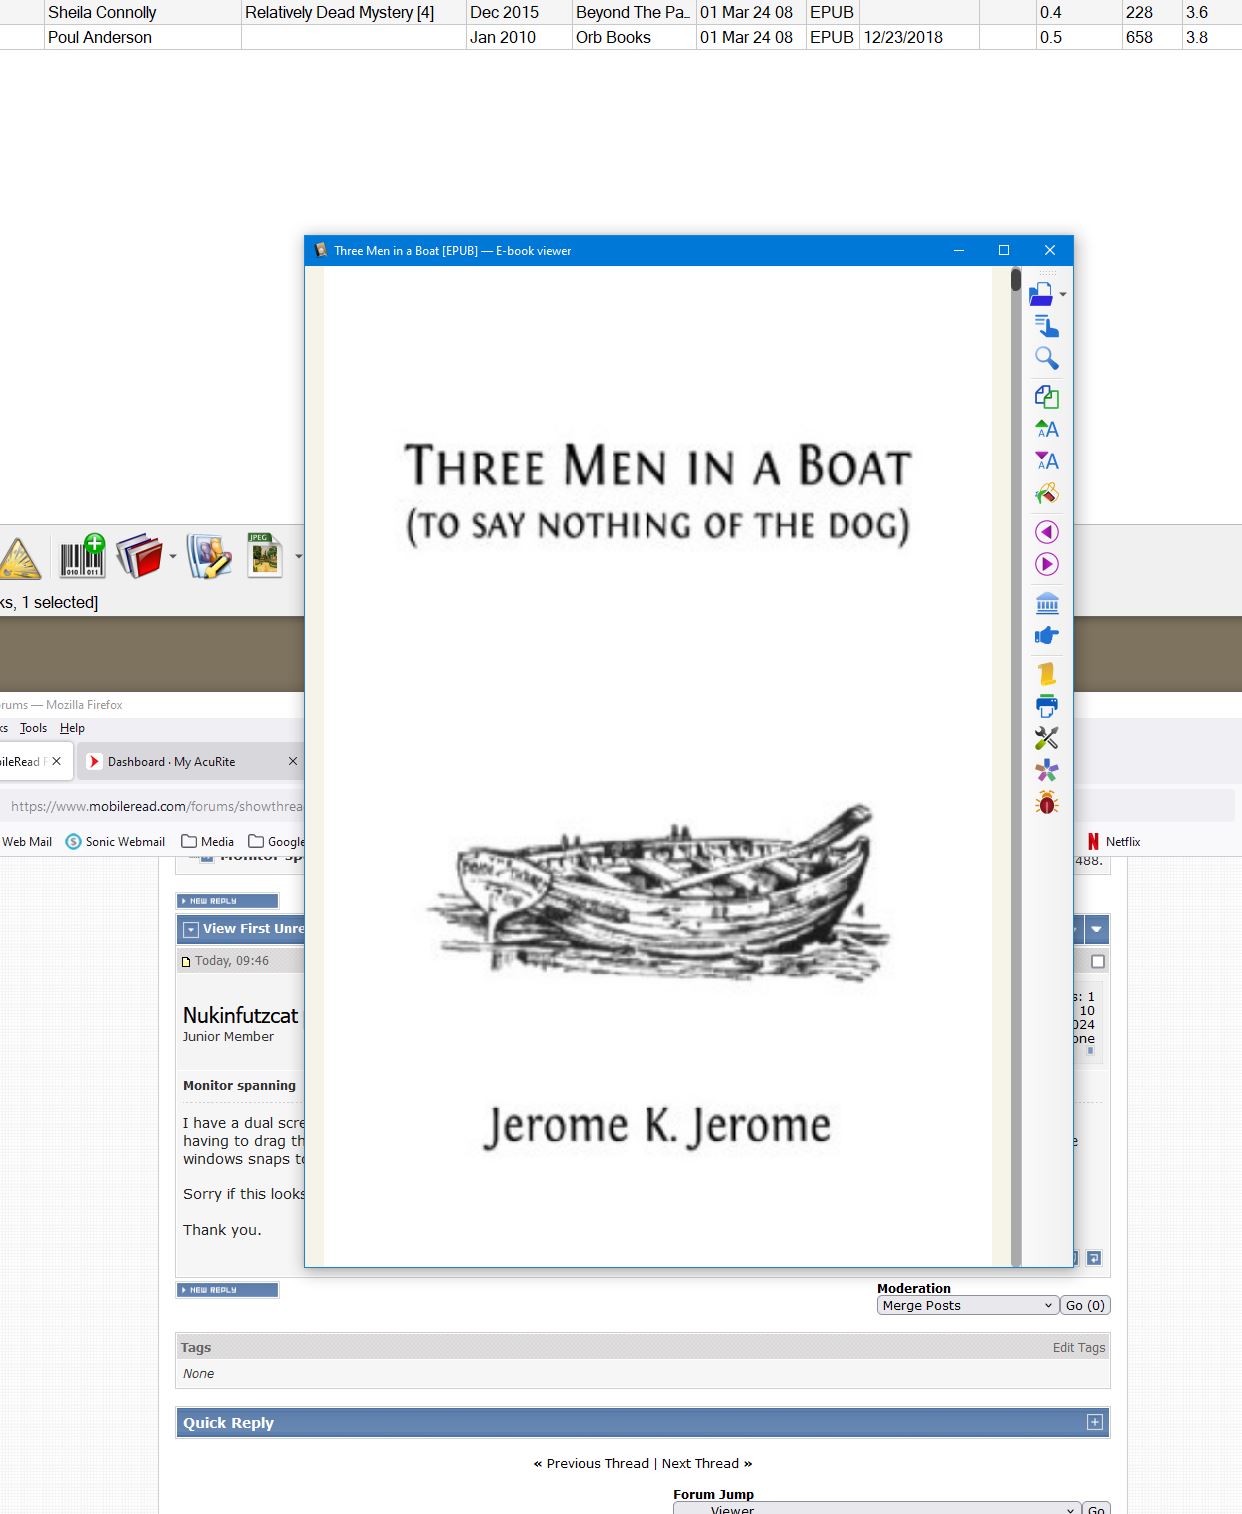Open Search with the magnifying glass icon

tap(1047, 358)
